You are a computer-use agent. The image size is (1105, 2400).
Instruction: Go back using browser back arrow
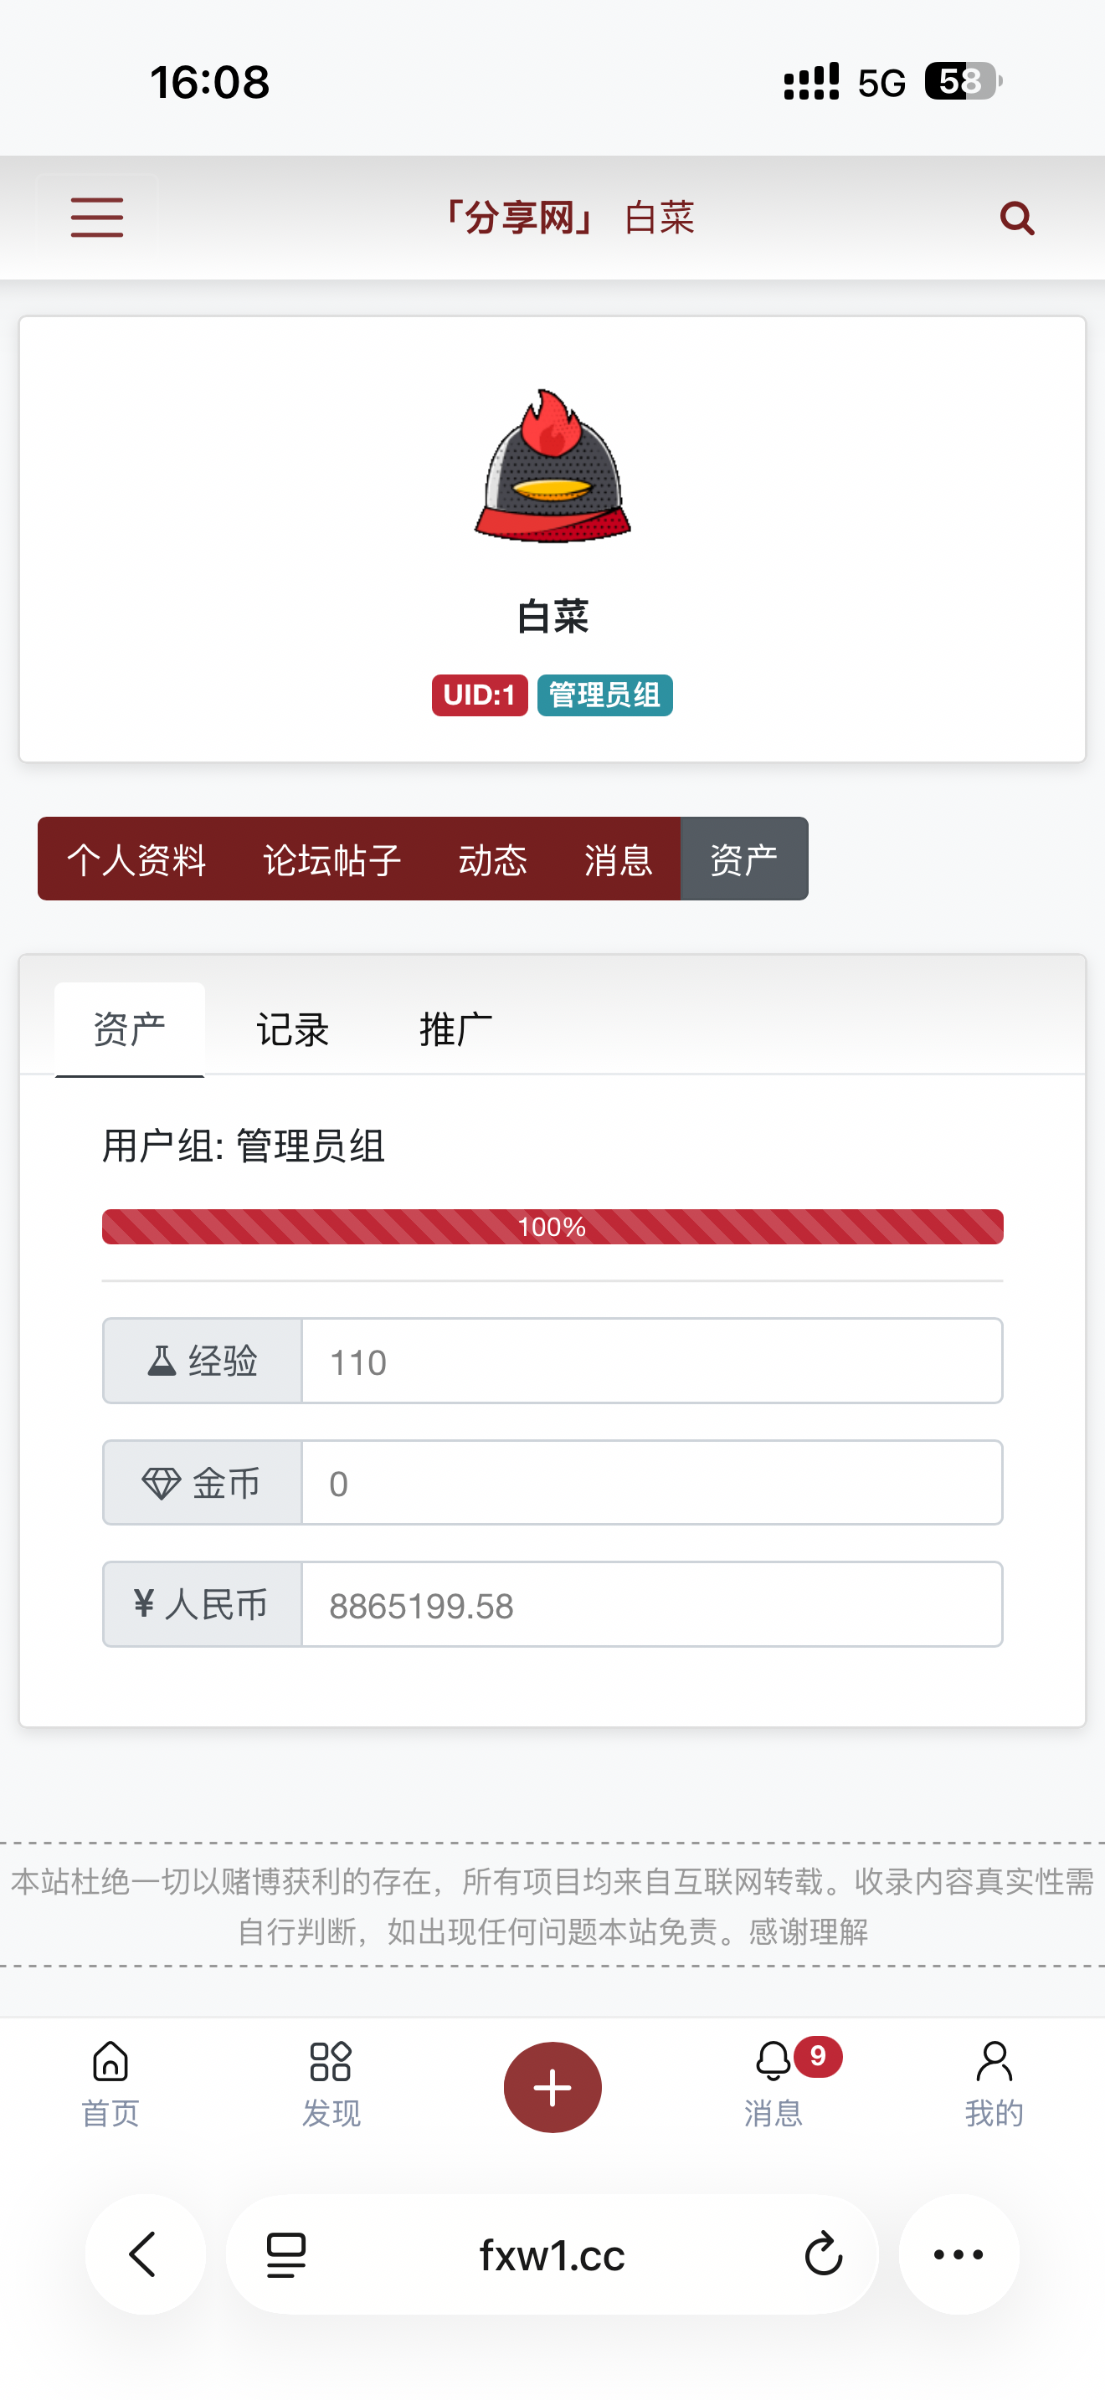coord(145,2254)
